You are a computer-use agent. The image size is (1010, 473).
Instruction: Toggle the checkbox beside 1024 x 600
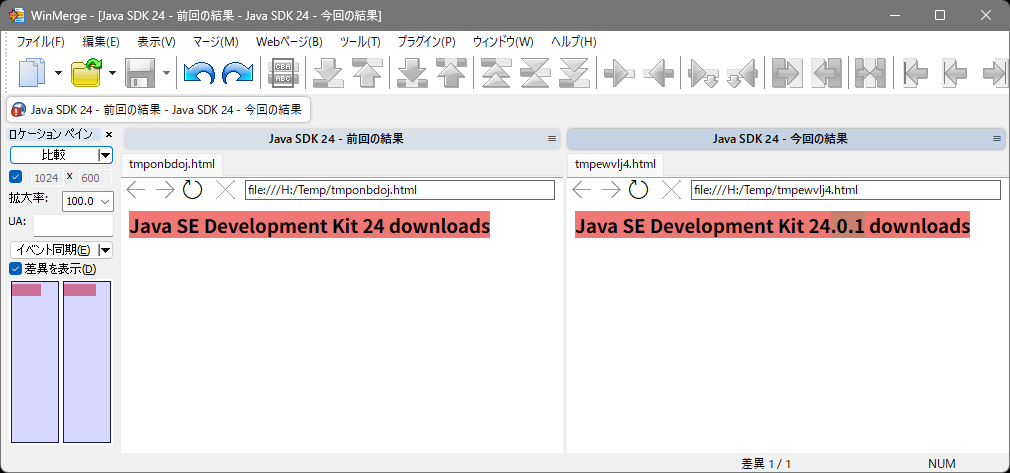tap(16, 177)
